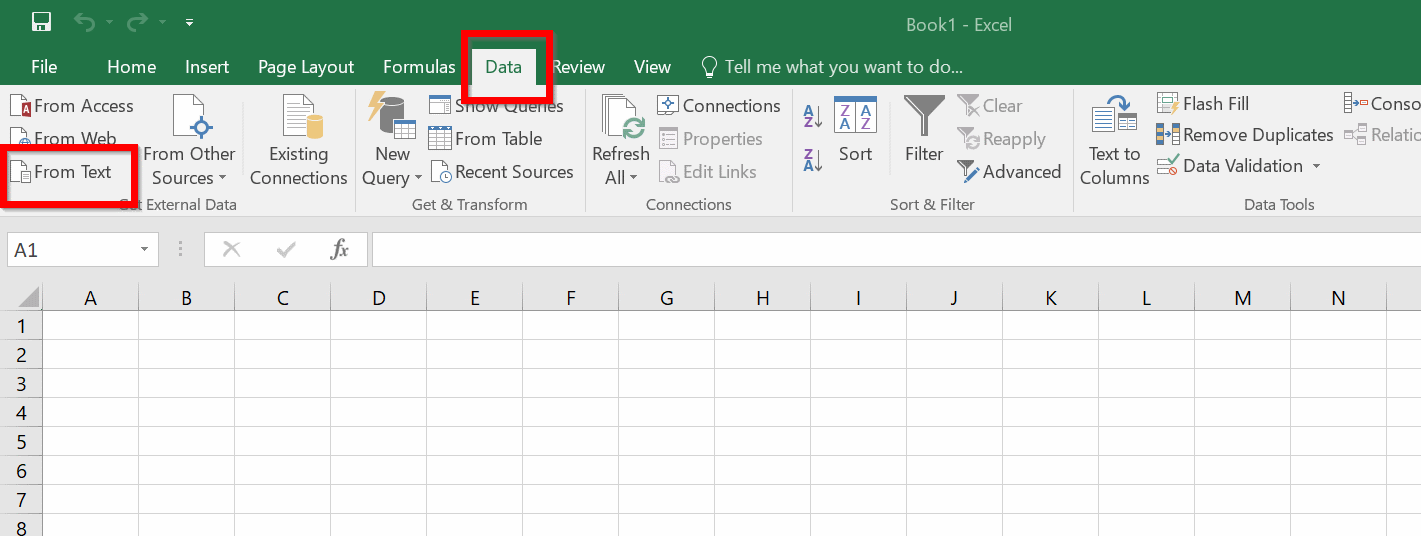
Task: Sort ascending with A to Z icon
Action: point(813,117)
